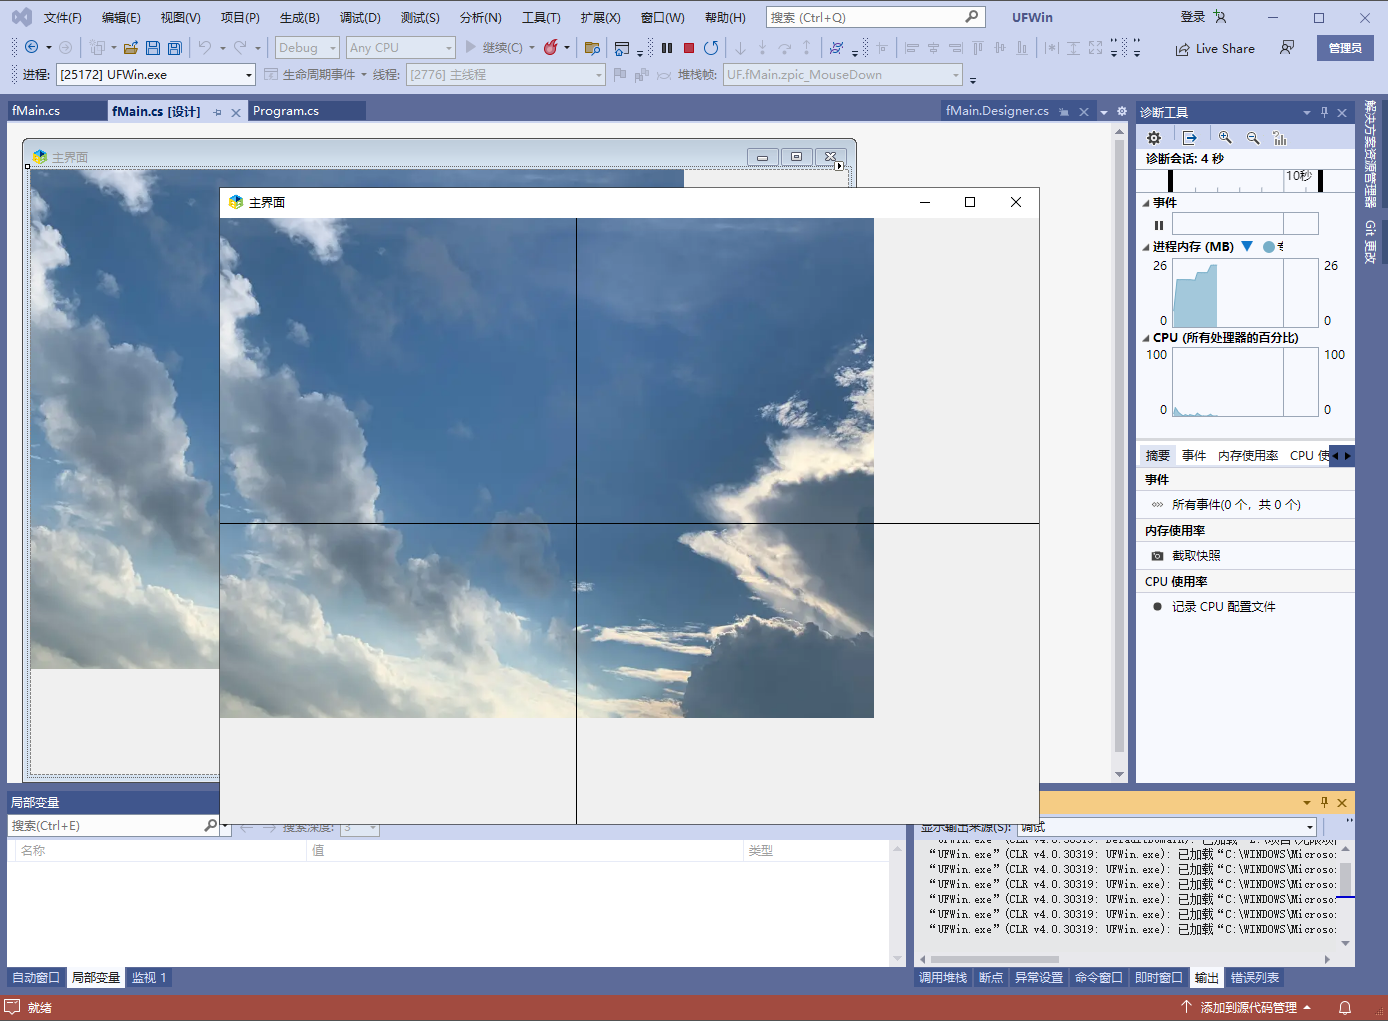Viewport: 1388px width, 1021px height.
Task: Click the Continue (继续) play button
Action: pos(494,47)
